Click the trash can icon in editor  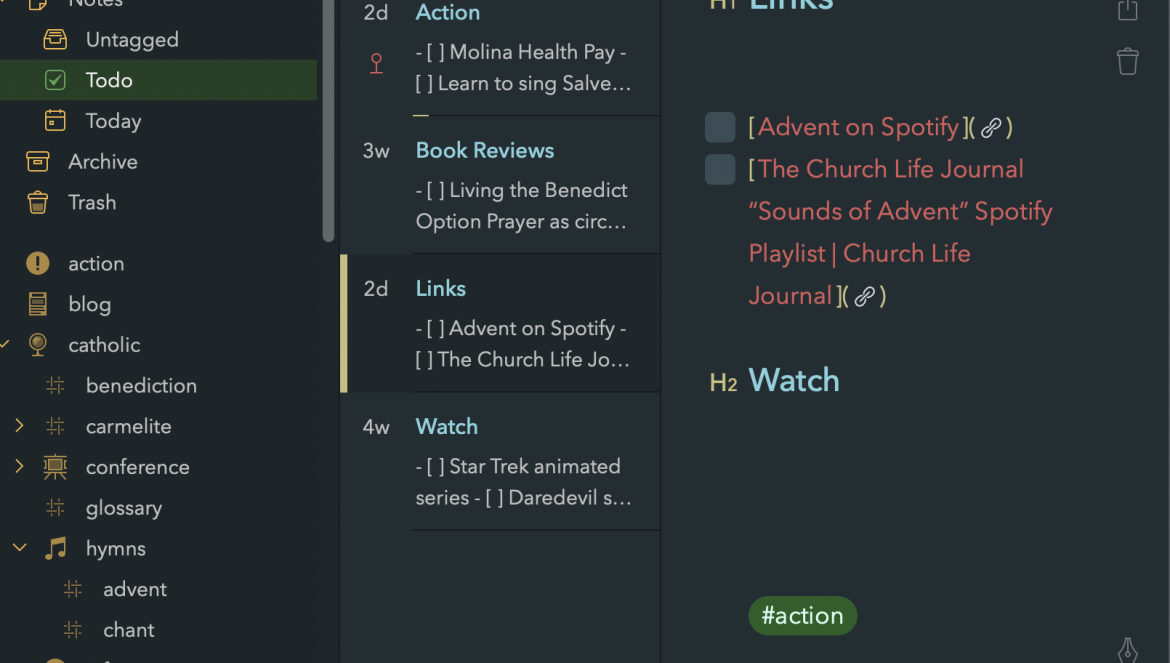point(1127,61)
